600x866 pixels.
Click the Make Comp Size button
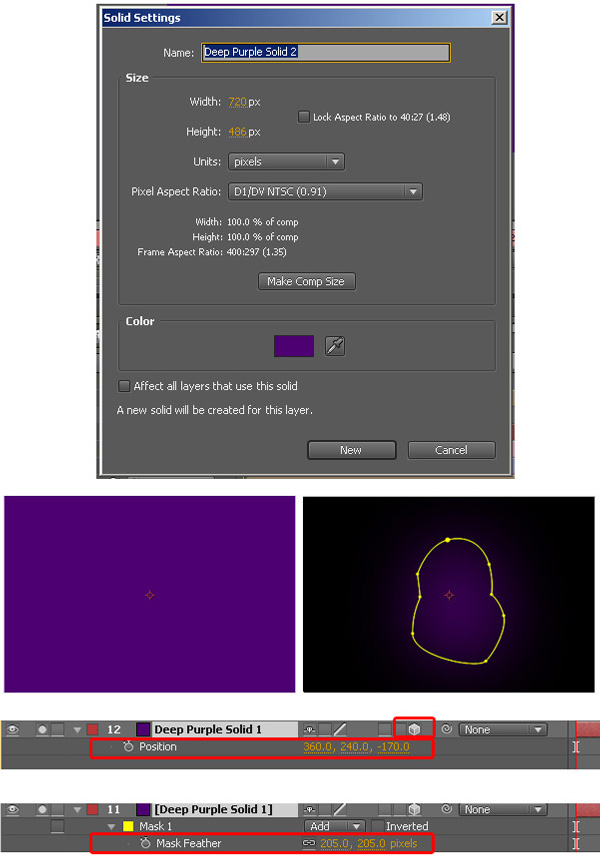(x=307, y=281)
